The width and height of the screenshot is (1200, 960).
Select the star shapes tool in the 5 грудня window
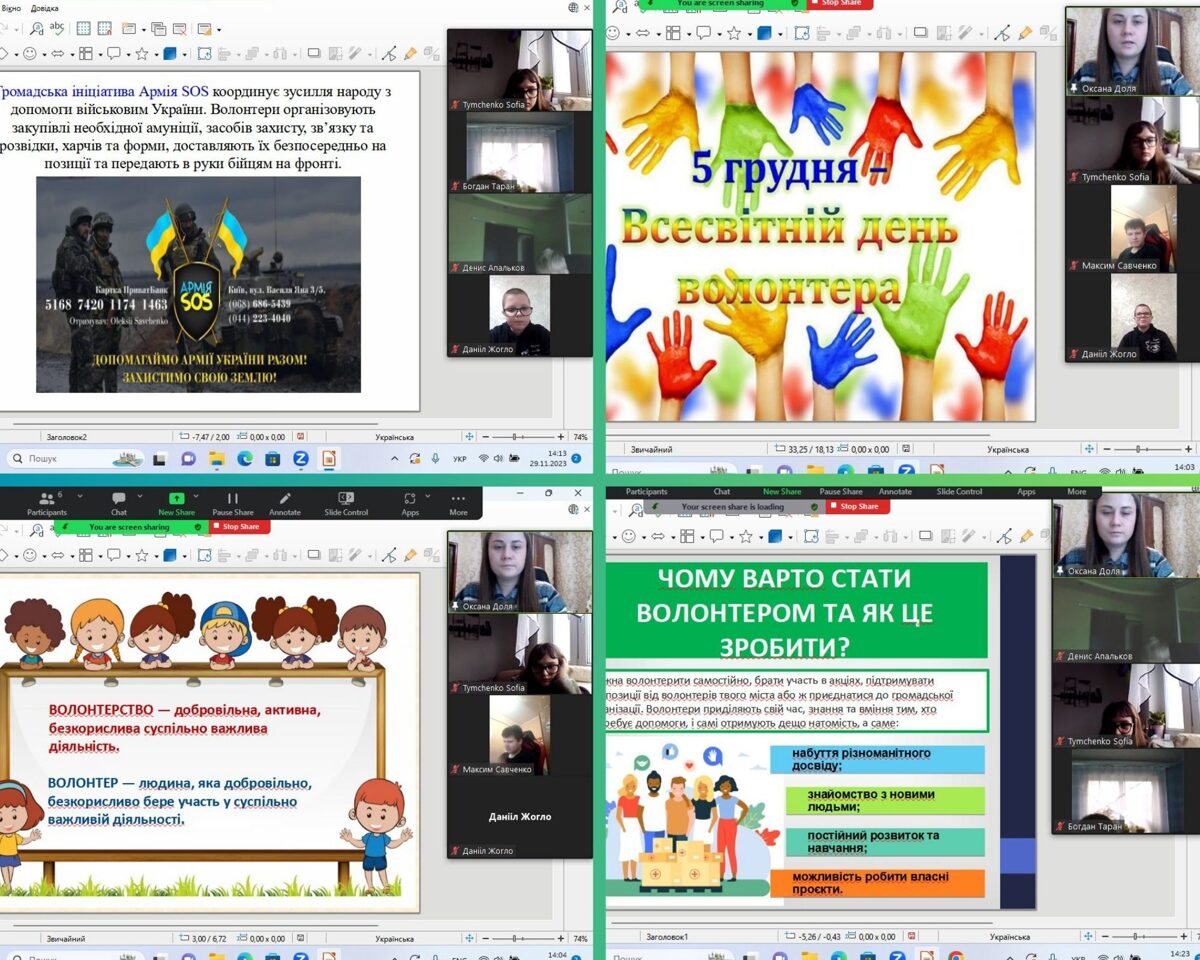pos(734,33)
